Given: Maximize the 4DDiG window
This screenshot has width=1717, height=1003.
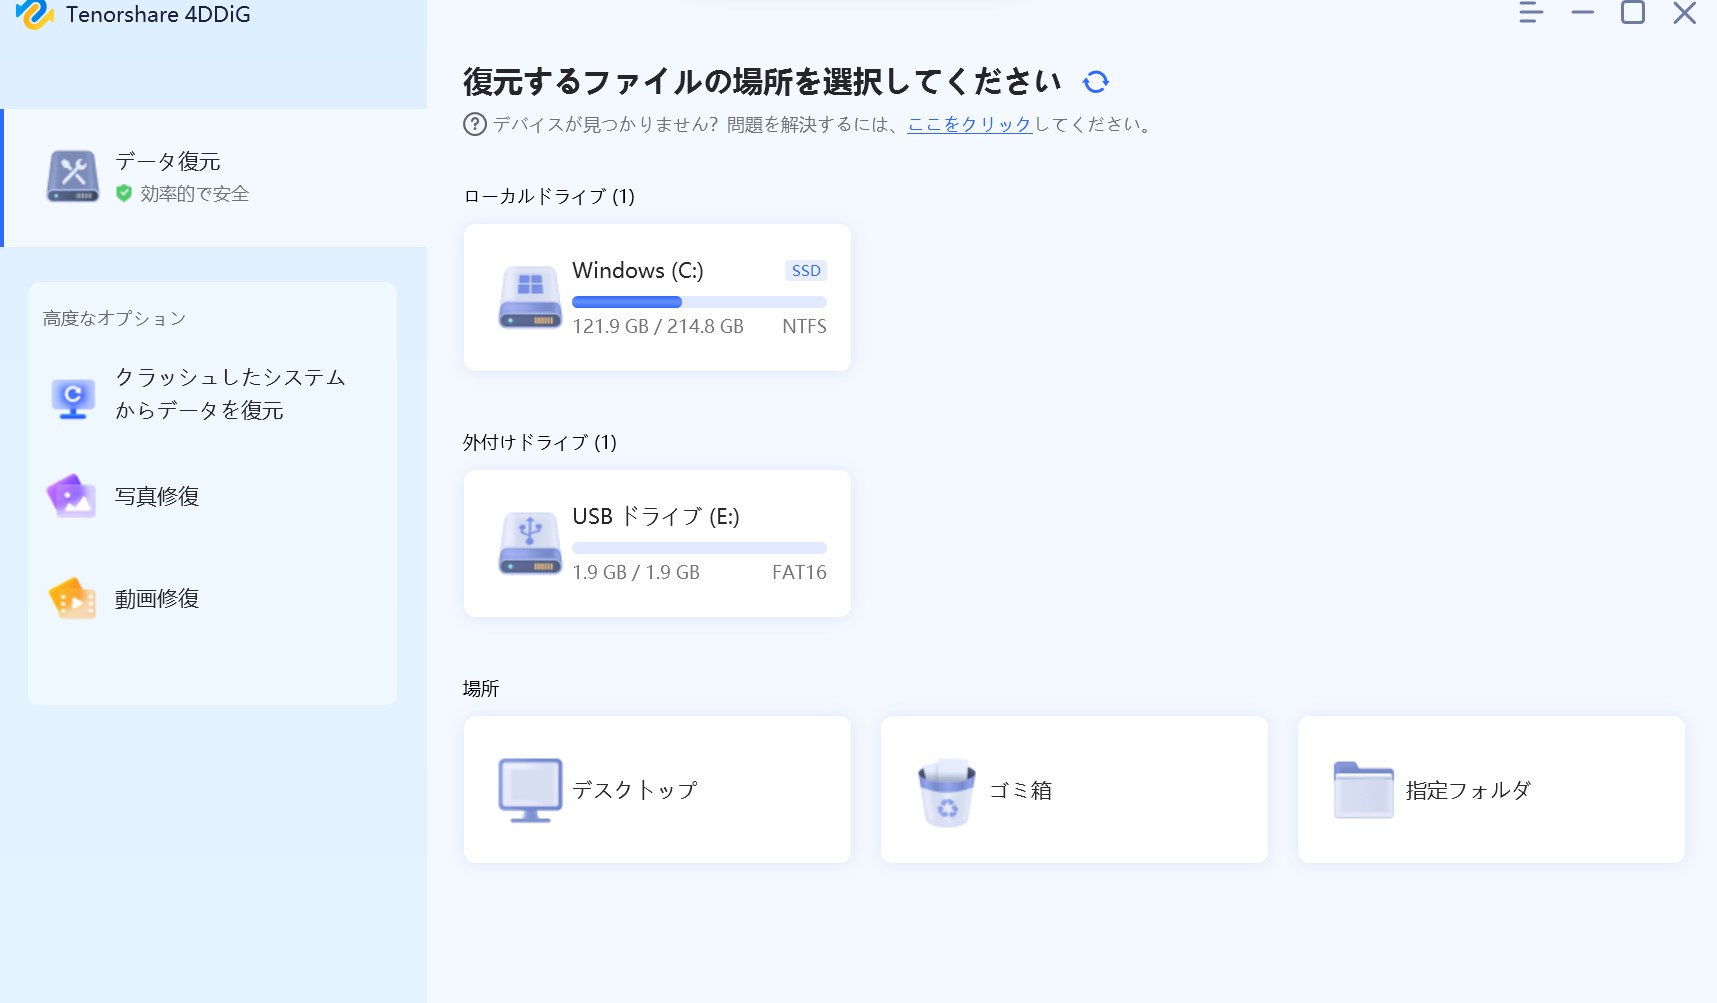Looking at the screenshot, I should coord(1633,13).
